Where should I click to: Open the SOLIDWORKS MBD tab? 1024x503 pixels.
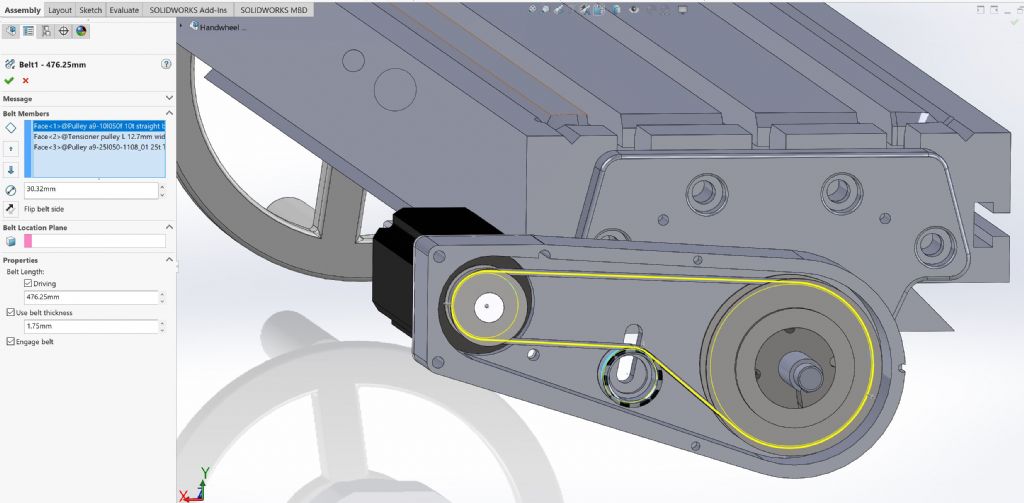tap(273, 10)
